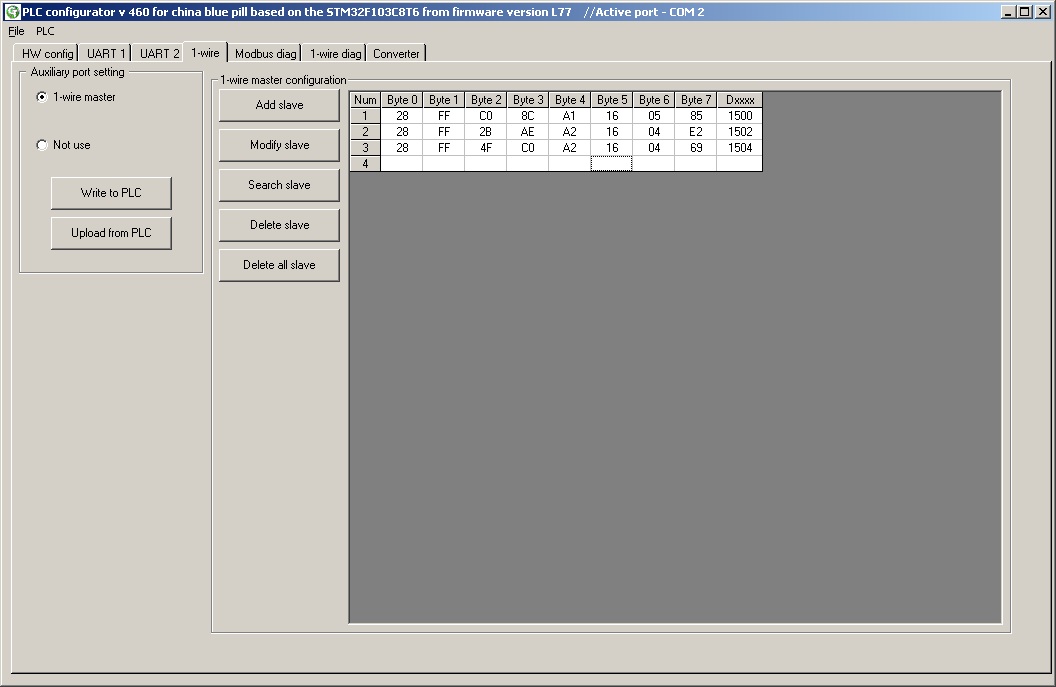This screenshot has height=687, width=1056.
Task: Select row number 2 header
Action: coord(365,132)
